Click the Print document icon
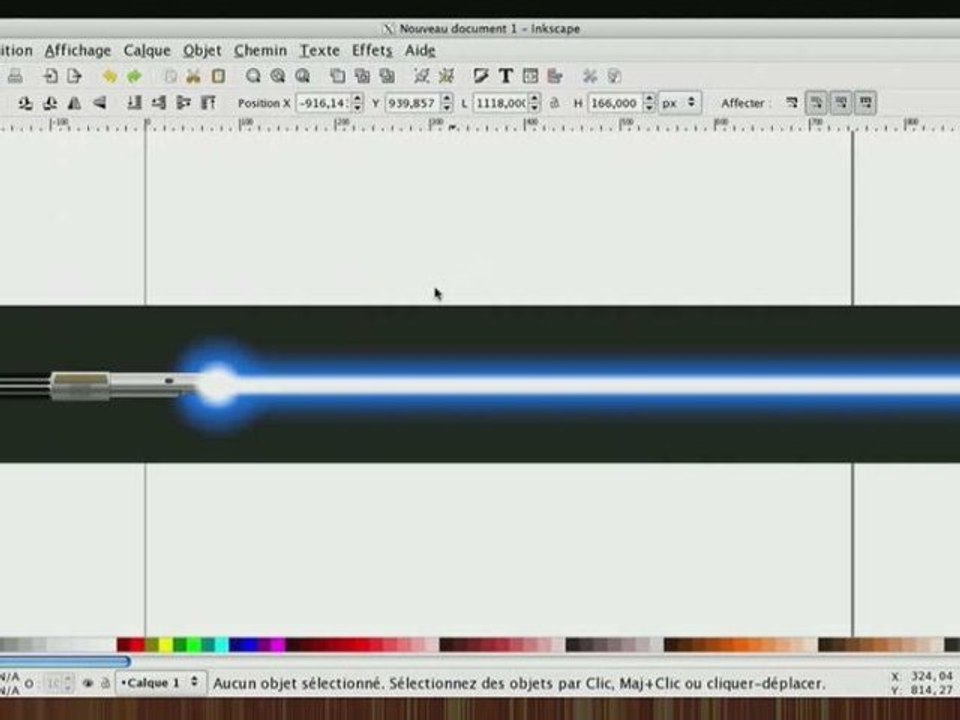The height and width of the screenshot is (720, 960). click(15, 76)
